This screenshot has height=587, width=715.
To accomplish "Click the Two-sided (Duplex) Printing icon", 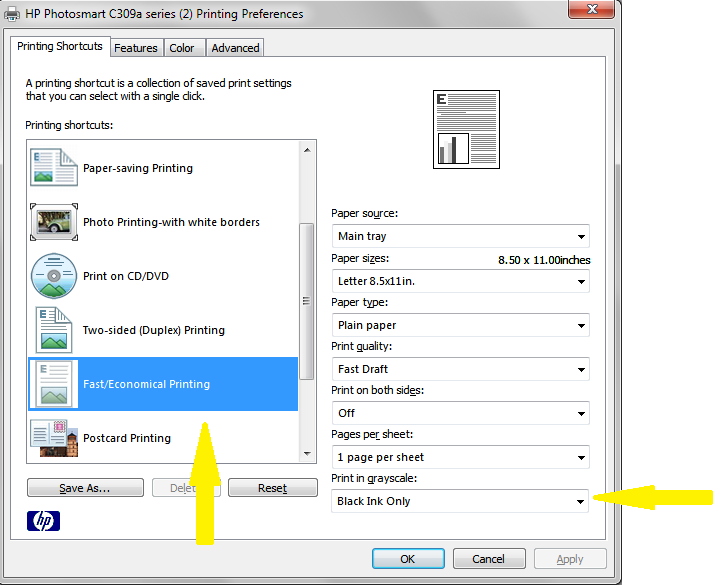I will pyautogui.click(x=54, y=330).
